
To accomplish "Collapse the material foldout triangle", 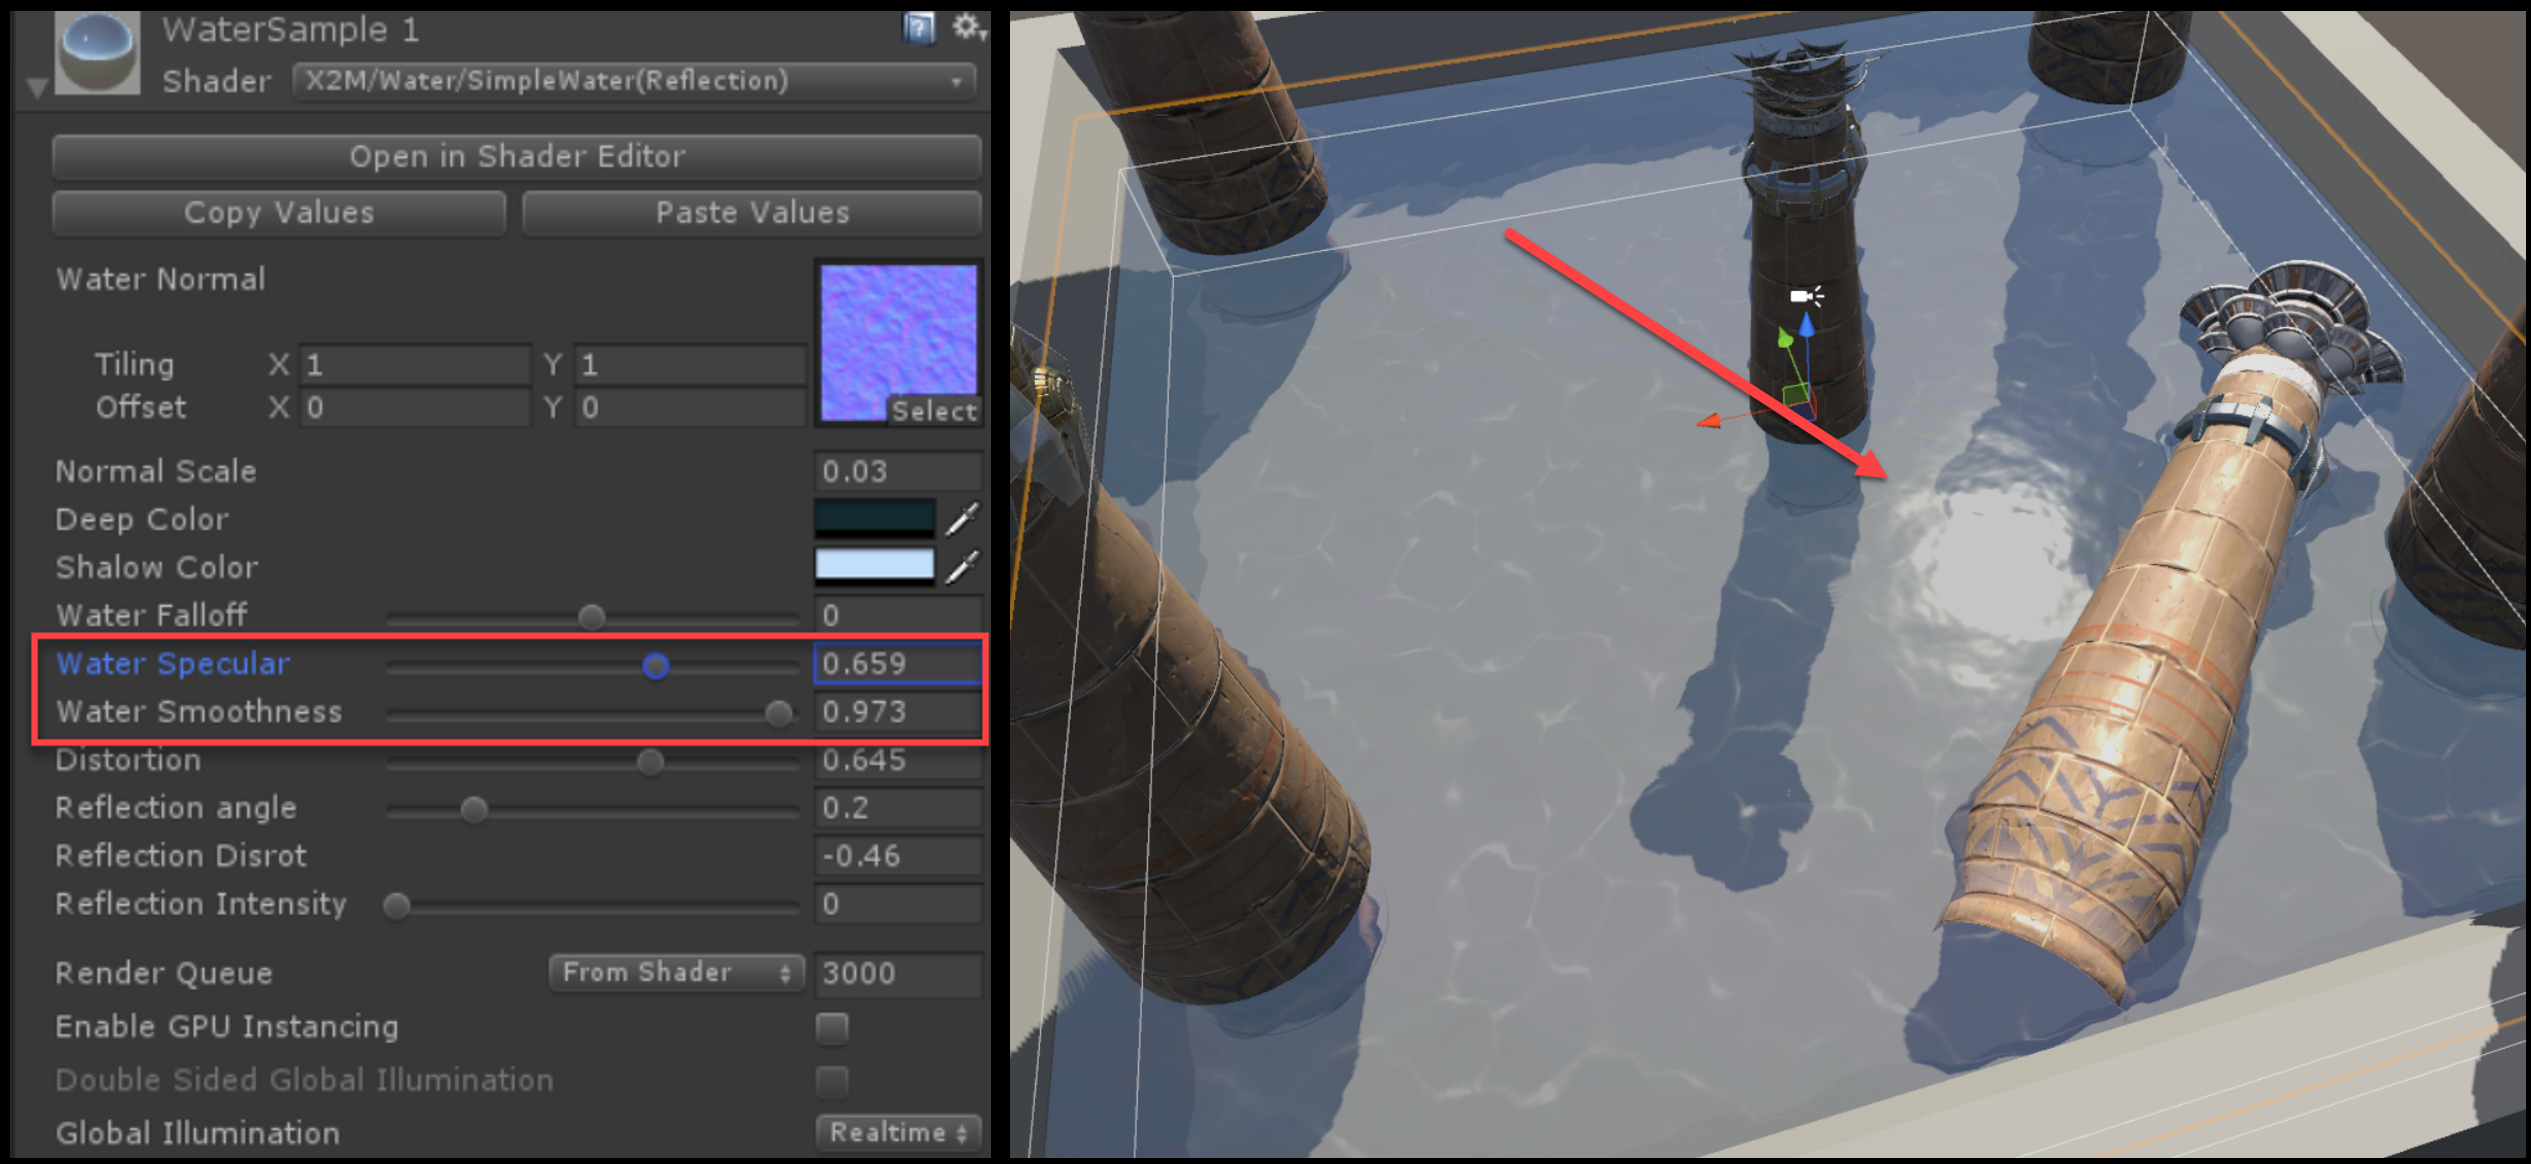I will pos(37,89).
